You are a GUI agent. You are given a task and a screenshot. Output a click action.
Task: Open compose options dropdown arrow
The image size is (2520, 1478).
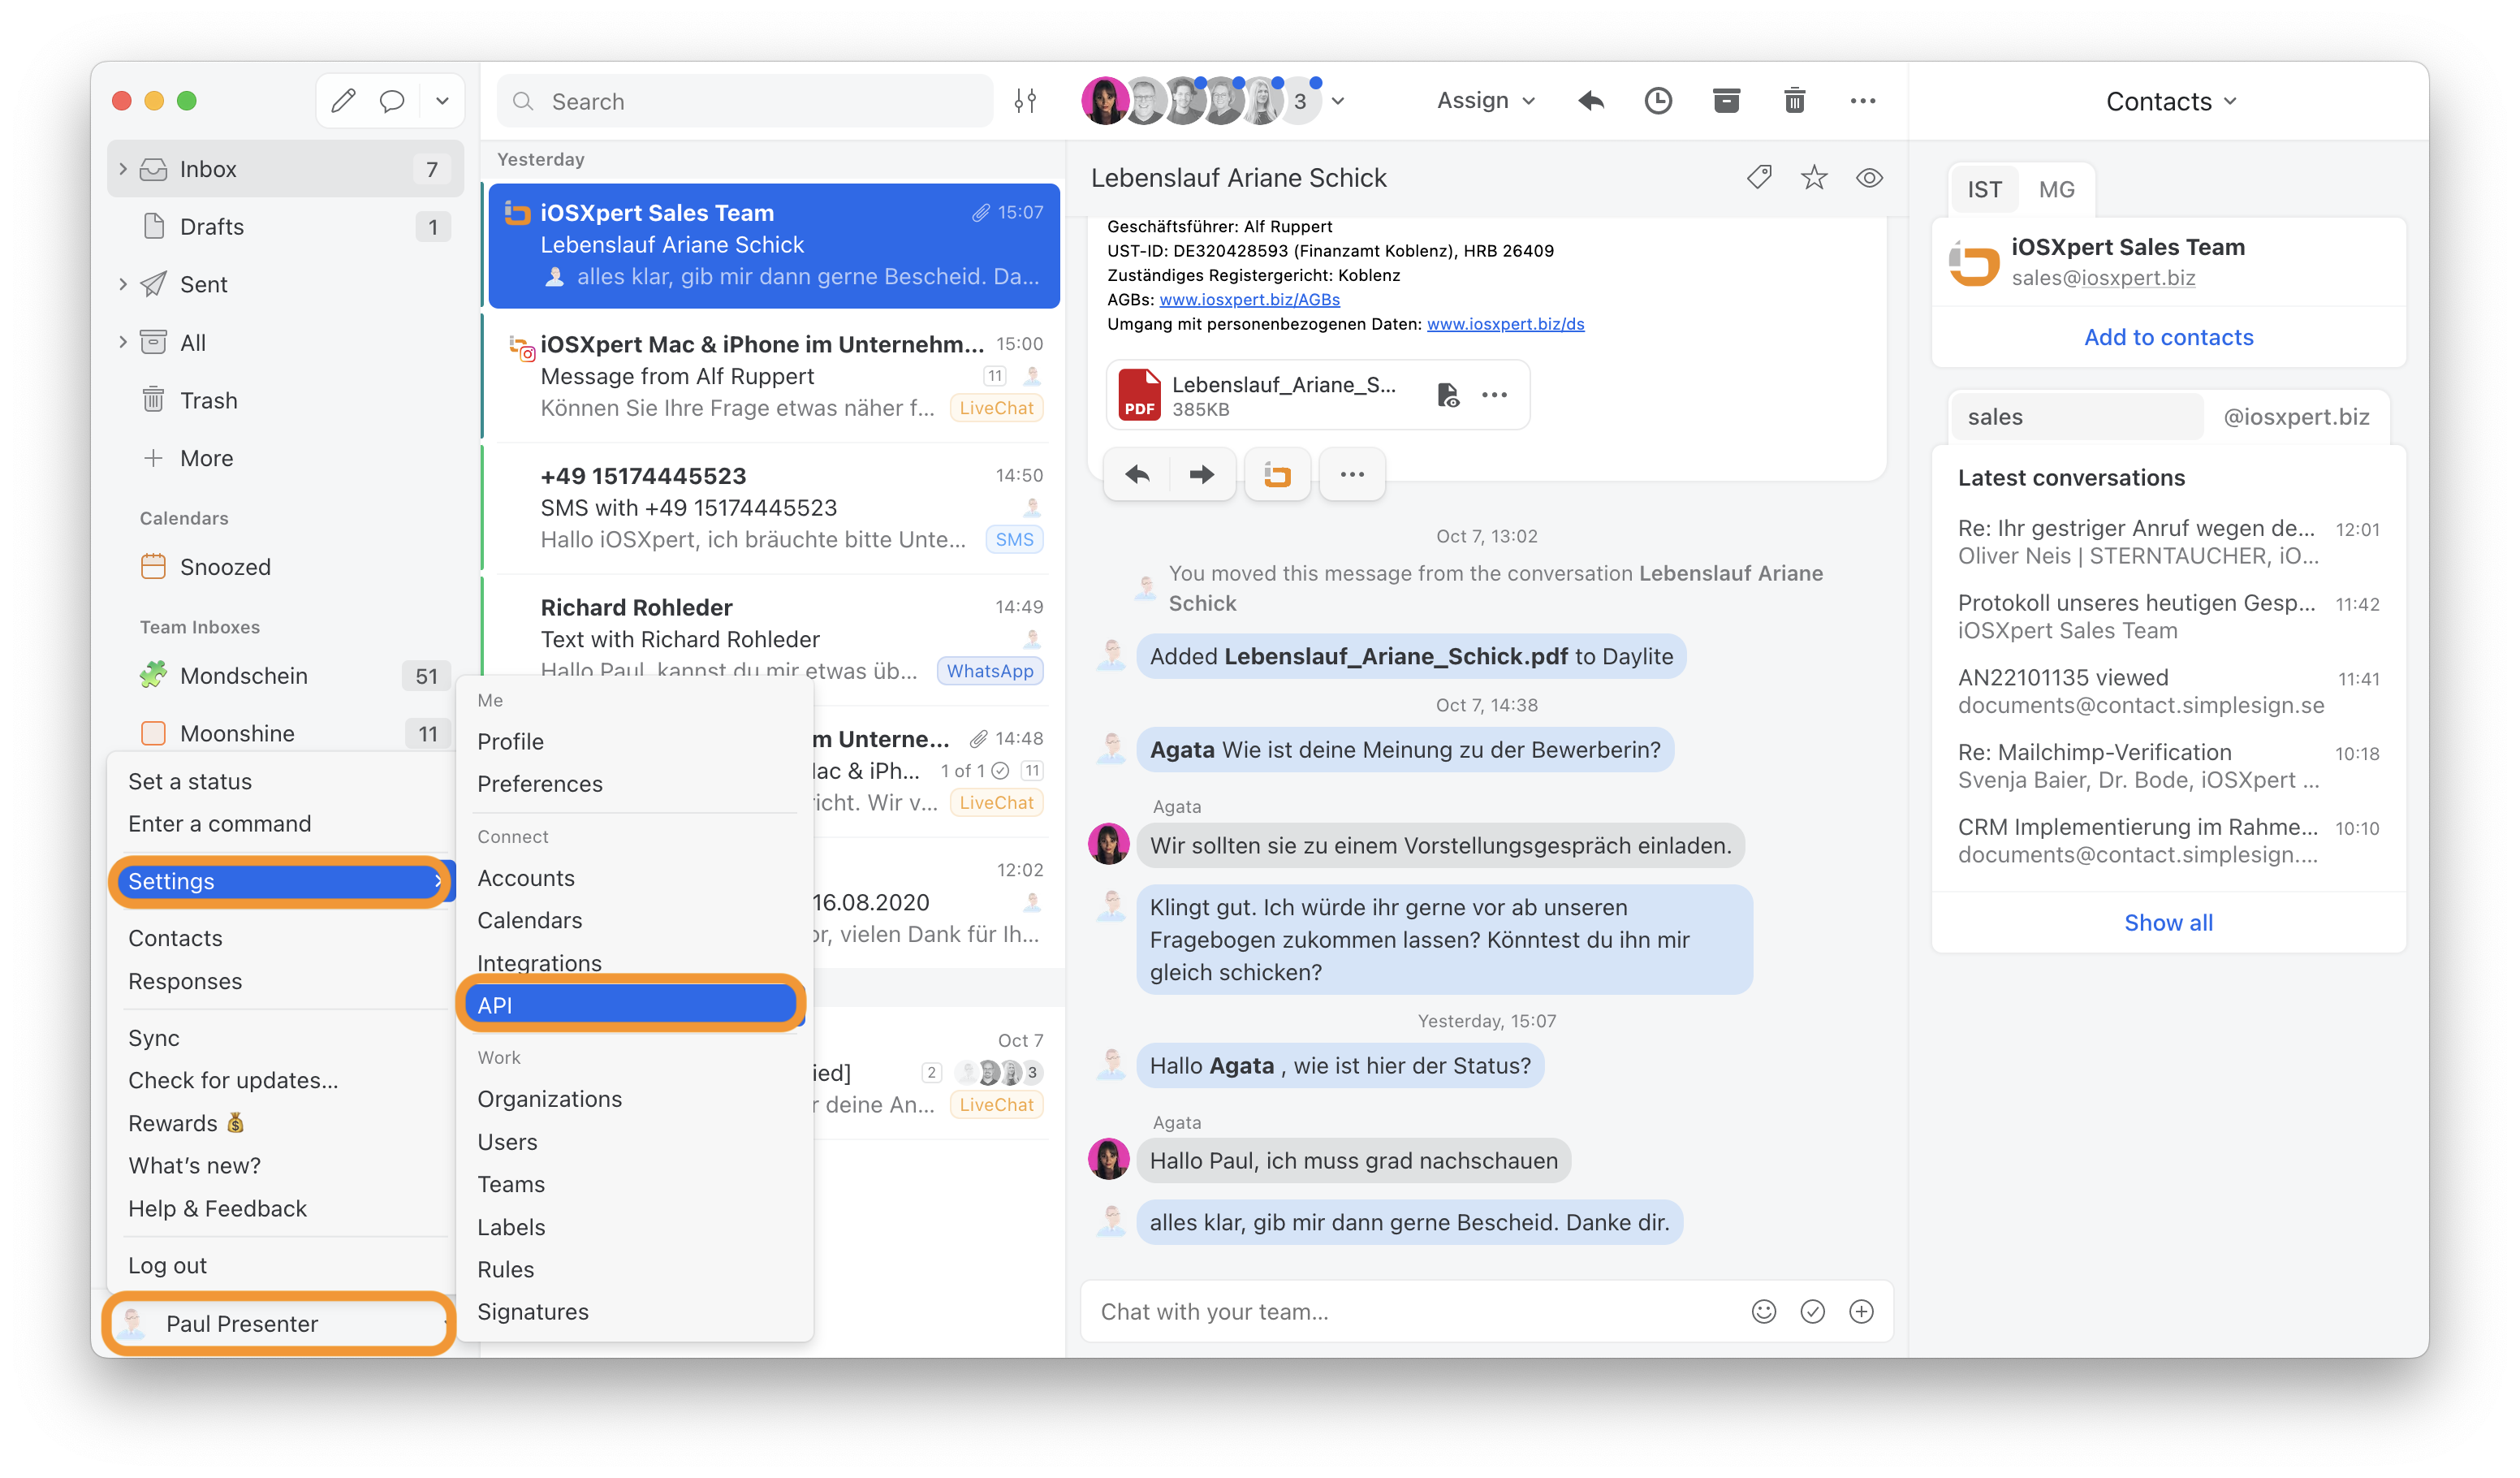coord(442,101)
